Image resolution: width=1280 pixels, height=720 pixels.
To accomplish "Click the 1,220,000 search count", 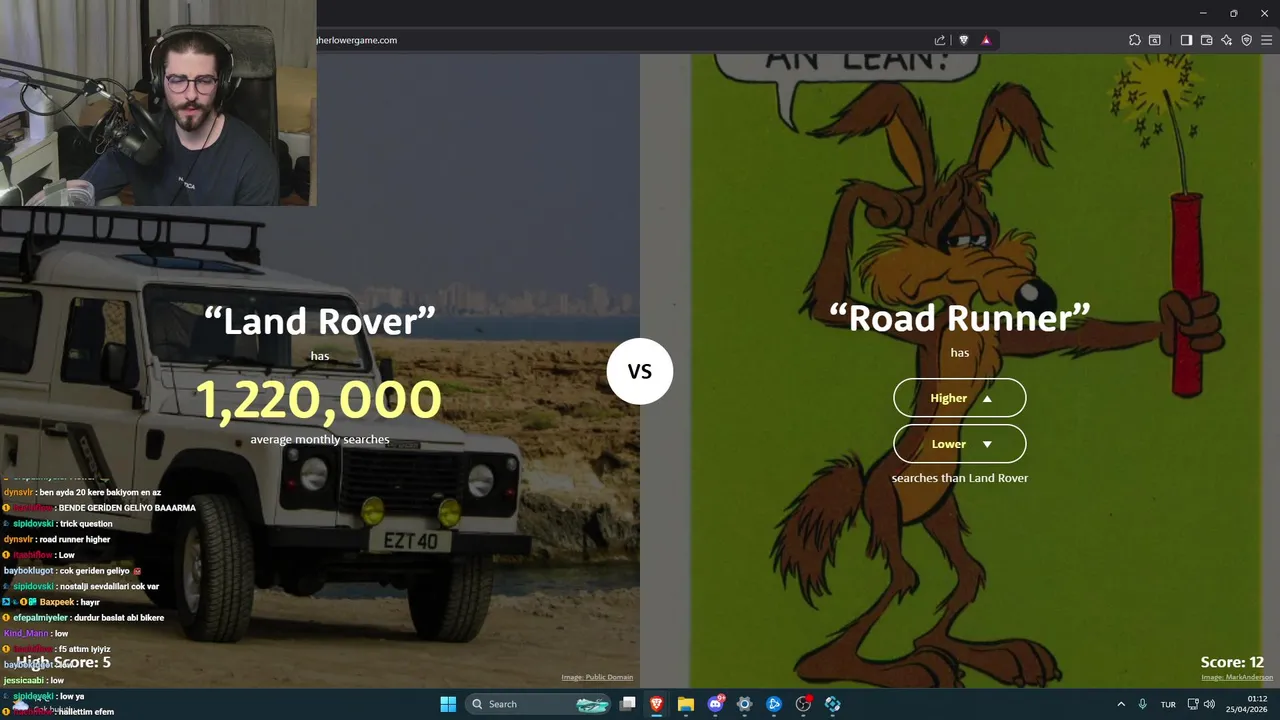I will coord(319,399).
